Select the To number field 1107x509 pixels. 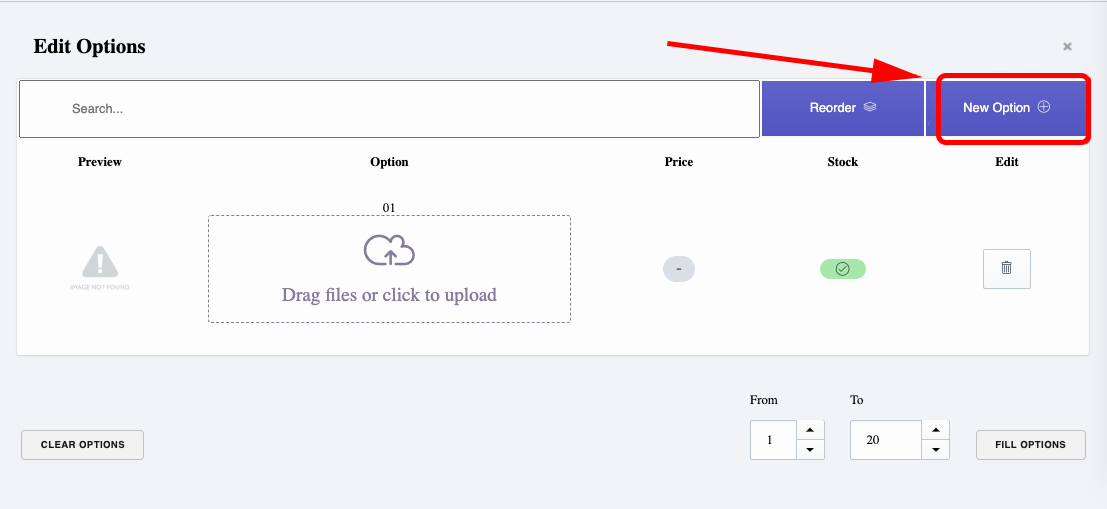(x=886, y=440)
